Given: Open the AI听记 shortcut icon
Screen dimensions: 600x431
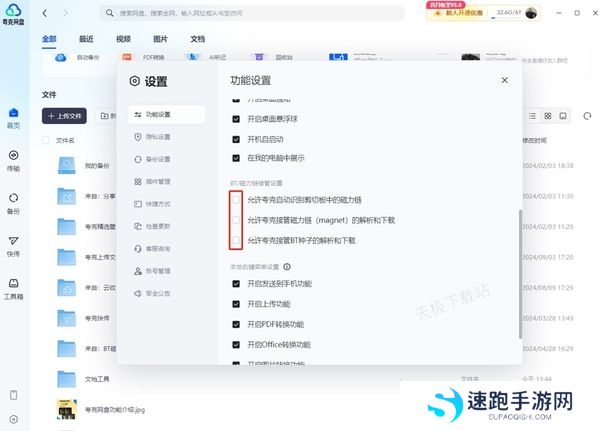Looking at the screenshot, I should pyautogui.click(x=192, y=57).
